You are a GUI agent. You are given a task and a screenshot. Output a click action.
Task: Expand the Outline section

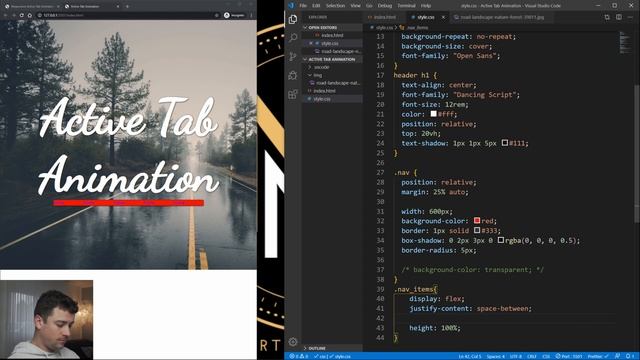tap(332, 348)
